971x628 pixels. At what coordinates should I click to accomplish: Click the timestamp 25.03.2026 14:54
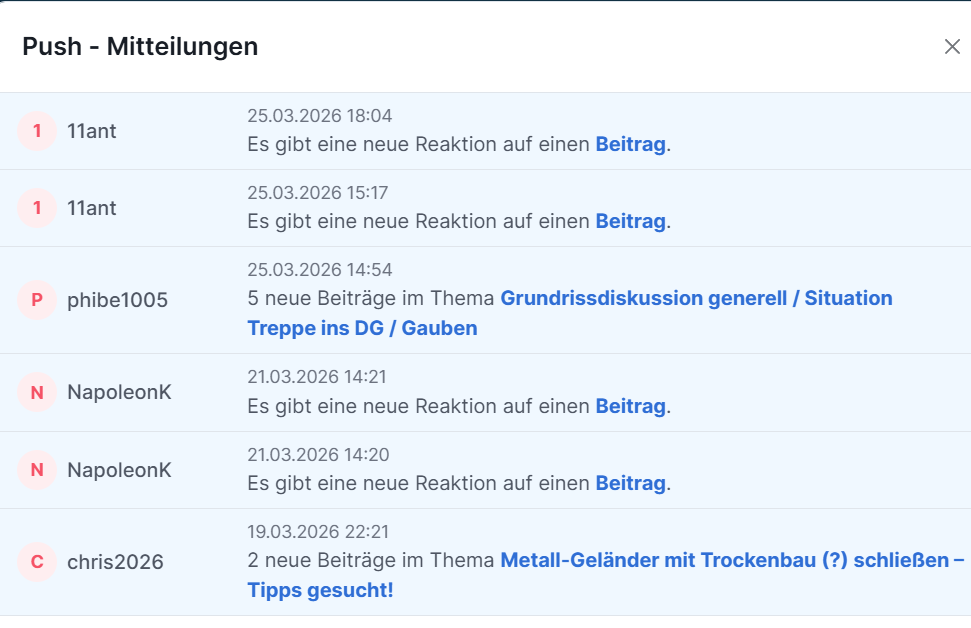[319, 270]
